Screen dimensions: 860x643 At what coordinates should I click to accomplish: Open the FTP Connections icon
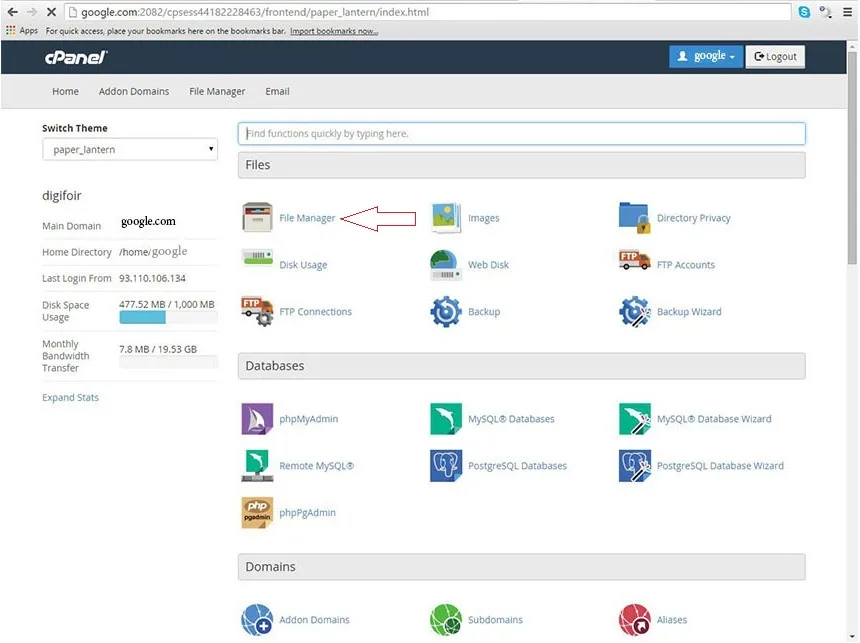pyautogui.click(x=257, y=311)
